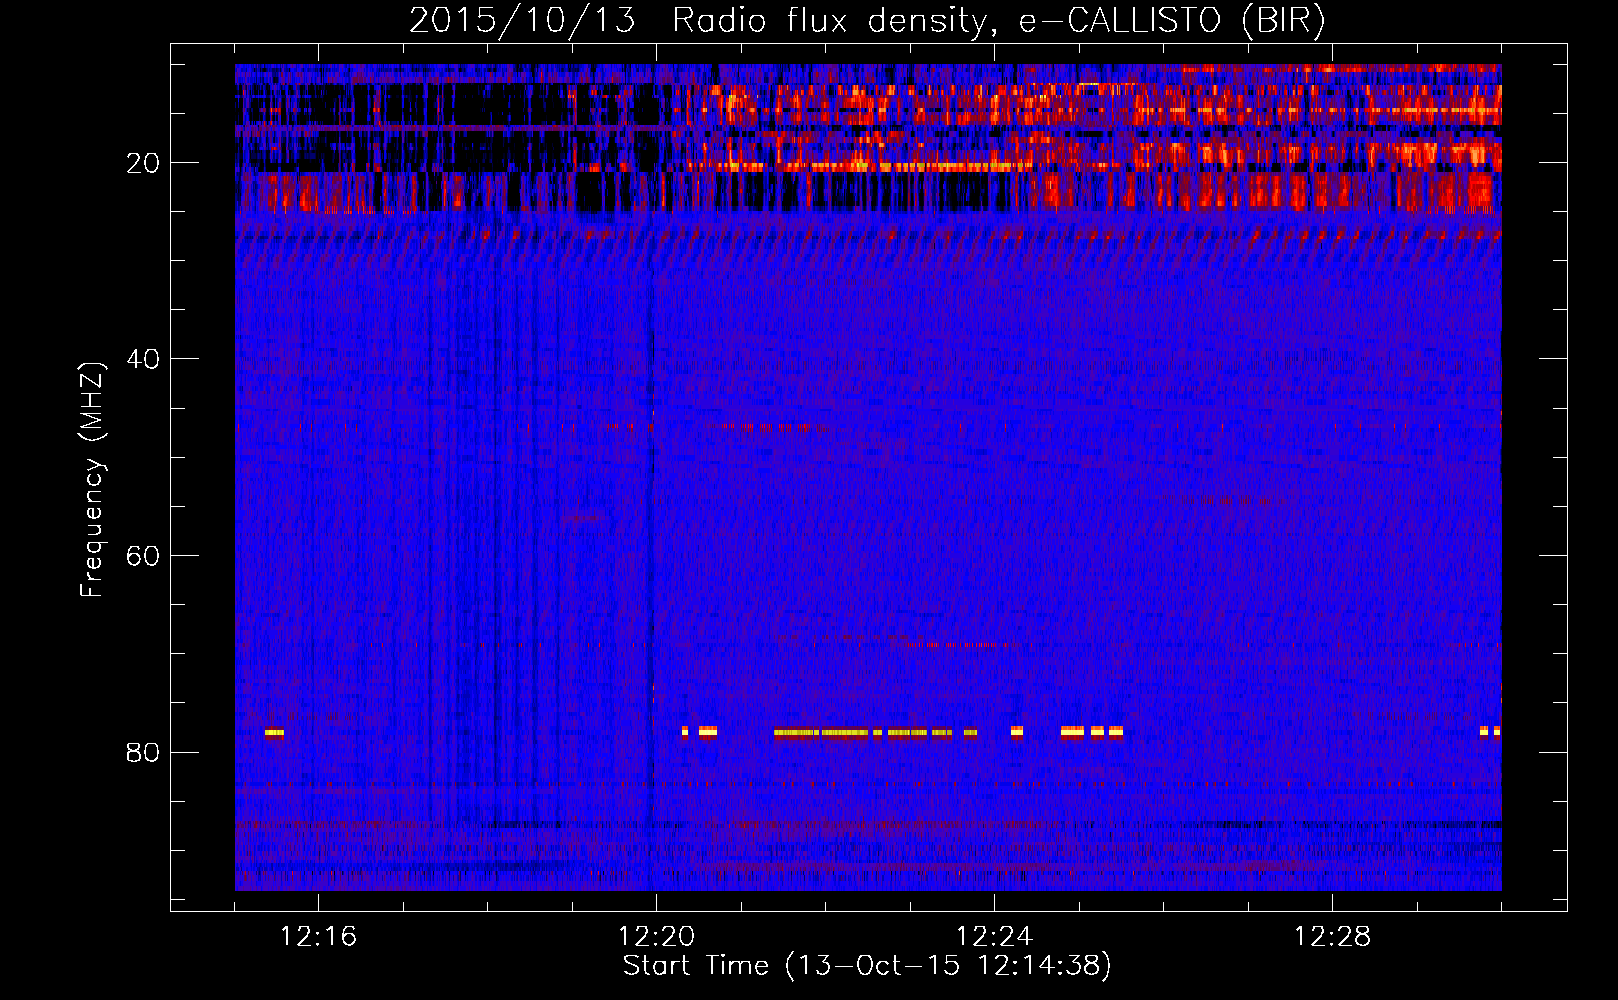Click the '12:16' time tick label
The image size is (1618, 1000).
click(318, 937)
